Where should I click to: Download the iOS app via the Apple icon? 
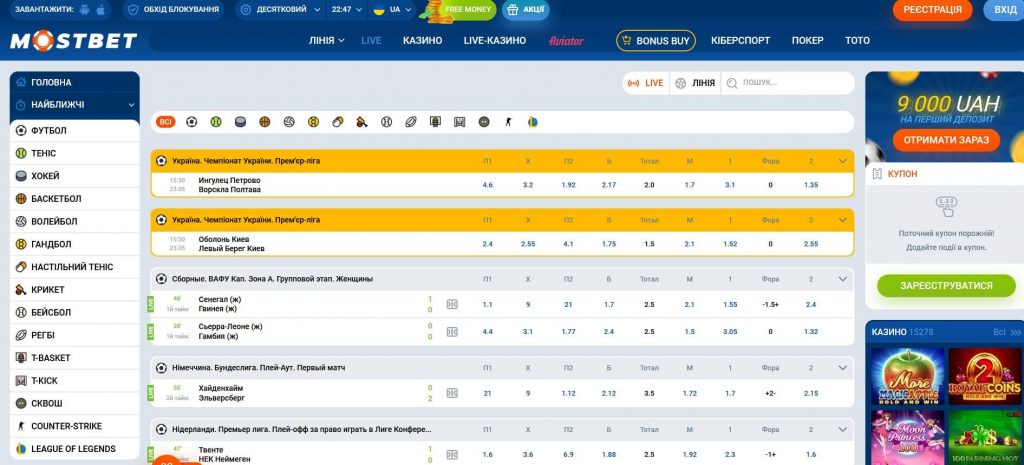[101, 10]
